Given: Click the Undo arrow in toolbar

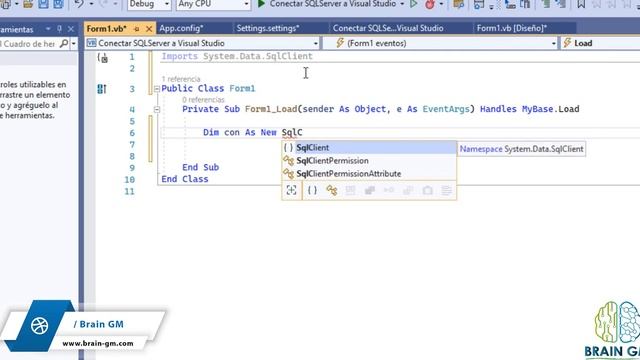Looking at the screenshot, I should click(x=79, y=4).
